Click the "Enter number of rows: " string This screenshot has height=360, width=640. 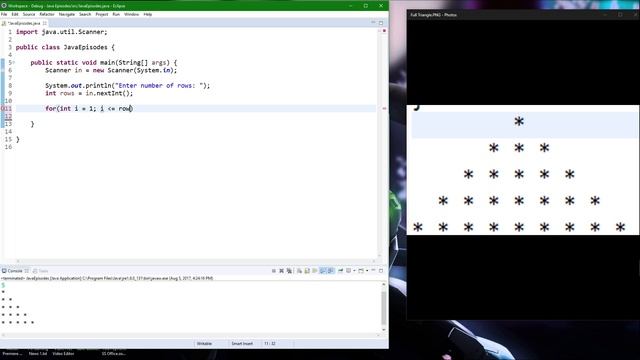pos(159,86)
